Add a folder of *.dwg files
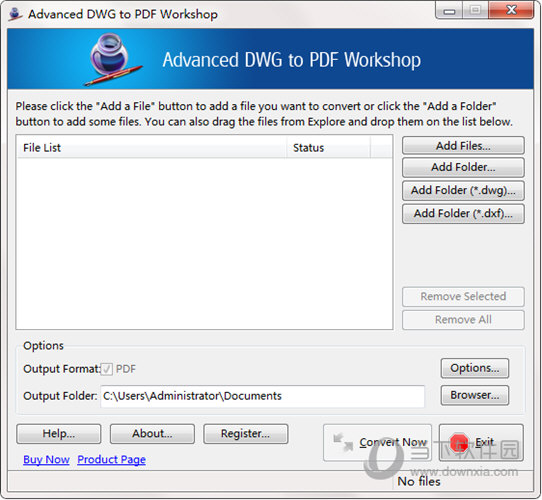Screen dimensions: 542x500 click(463, 191)
